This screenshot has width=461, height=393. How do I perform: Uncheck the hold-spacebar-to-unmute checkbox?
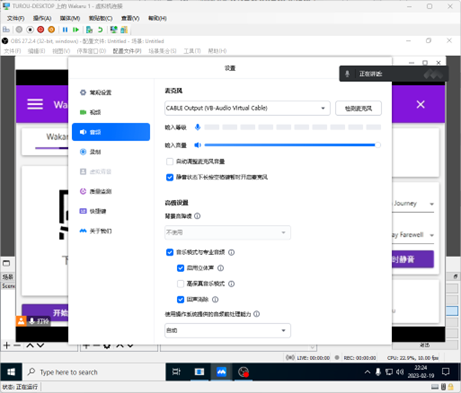tap(170, 177)
